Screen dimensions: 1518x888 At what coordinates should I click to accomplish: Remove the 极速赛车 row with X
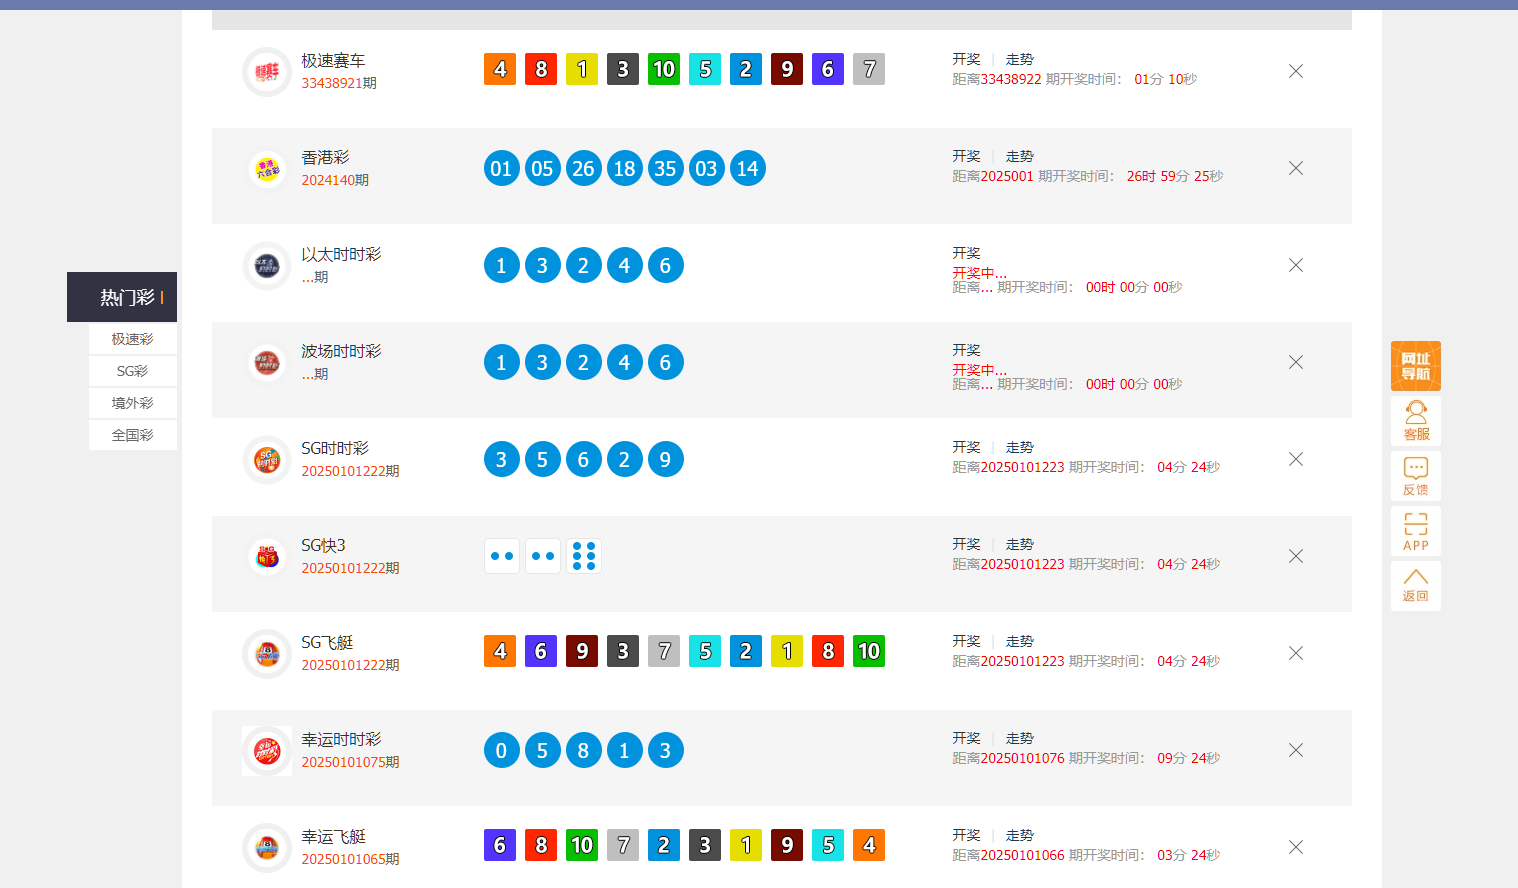[x=1295, y=71]
